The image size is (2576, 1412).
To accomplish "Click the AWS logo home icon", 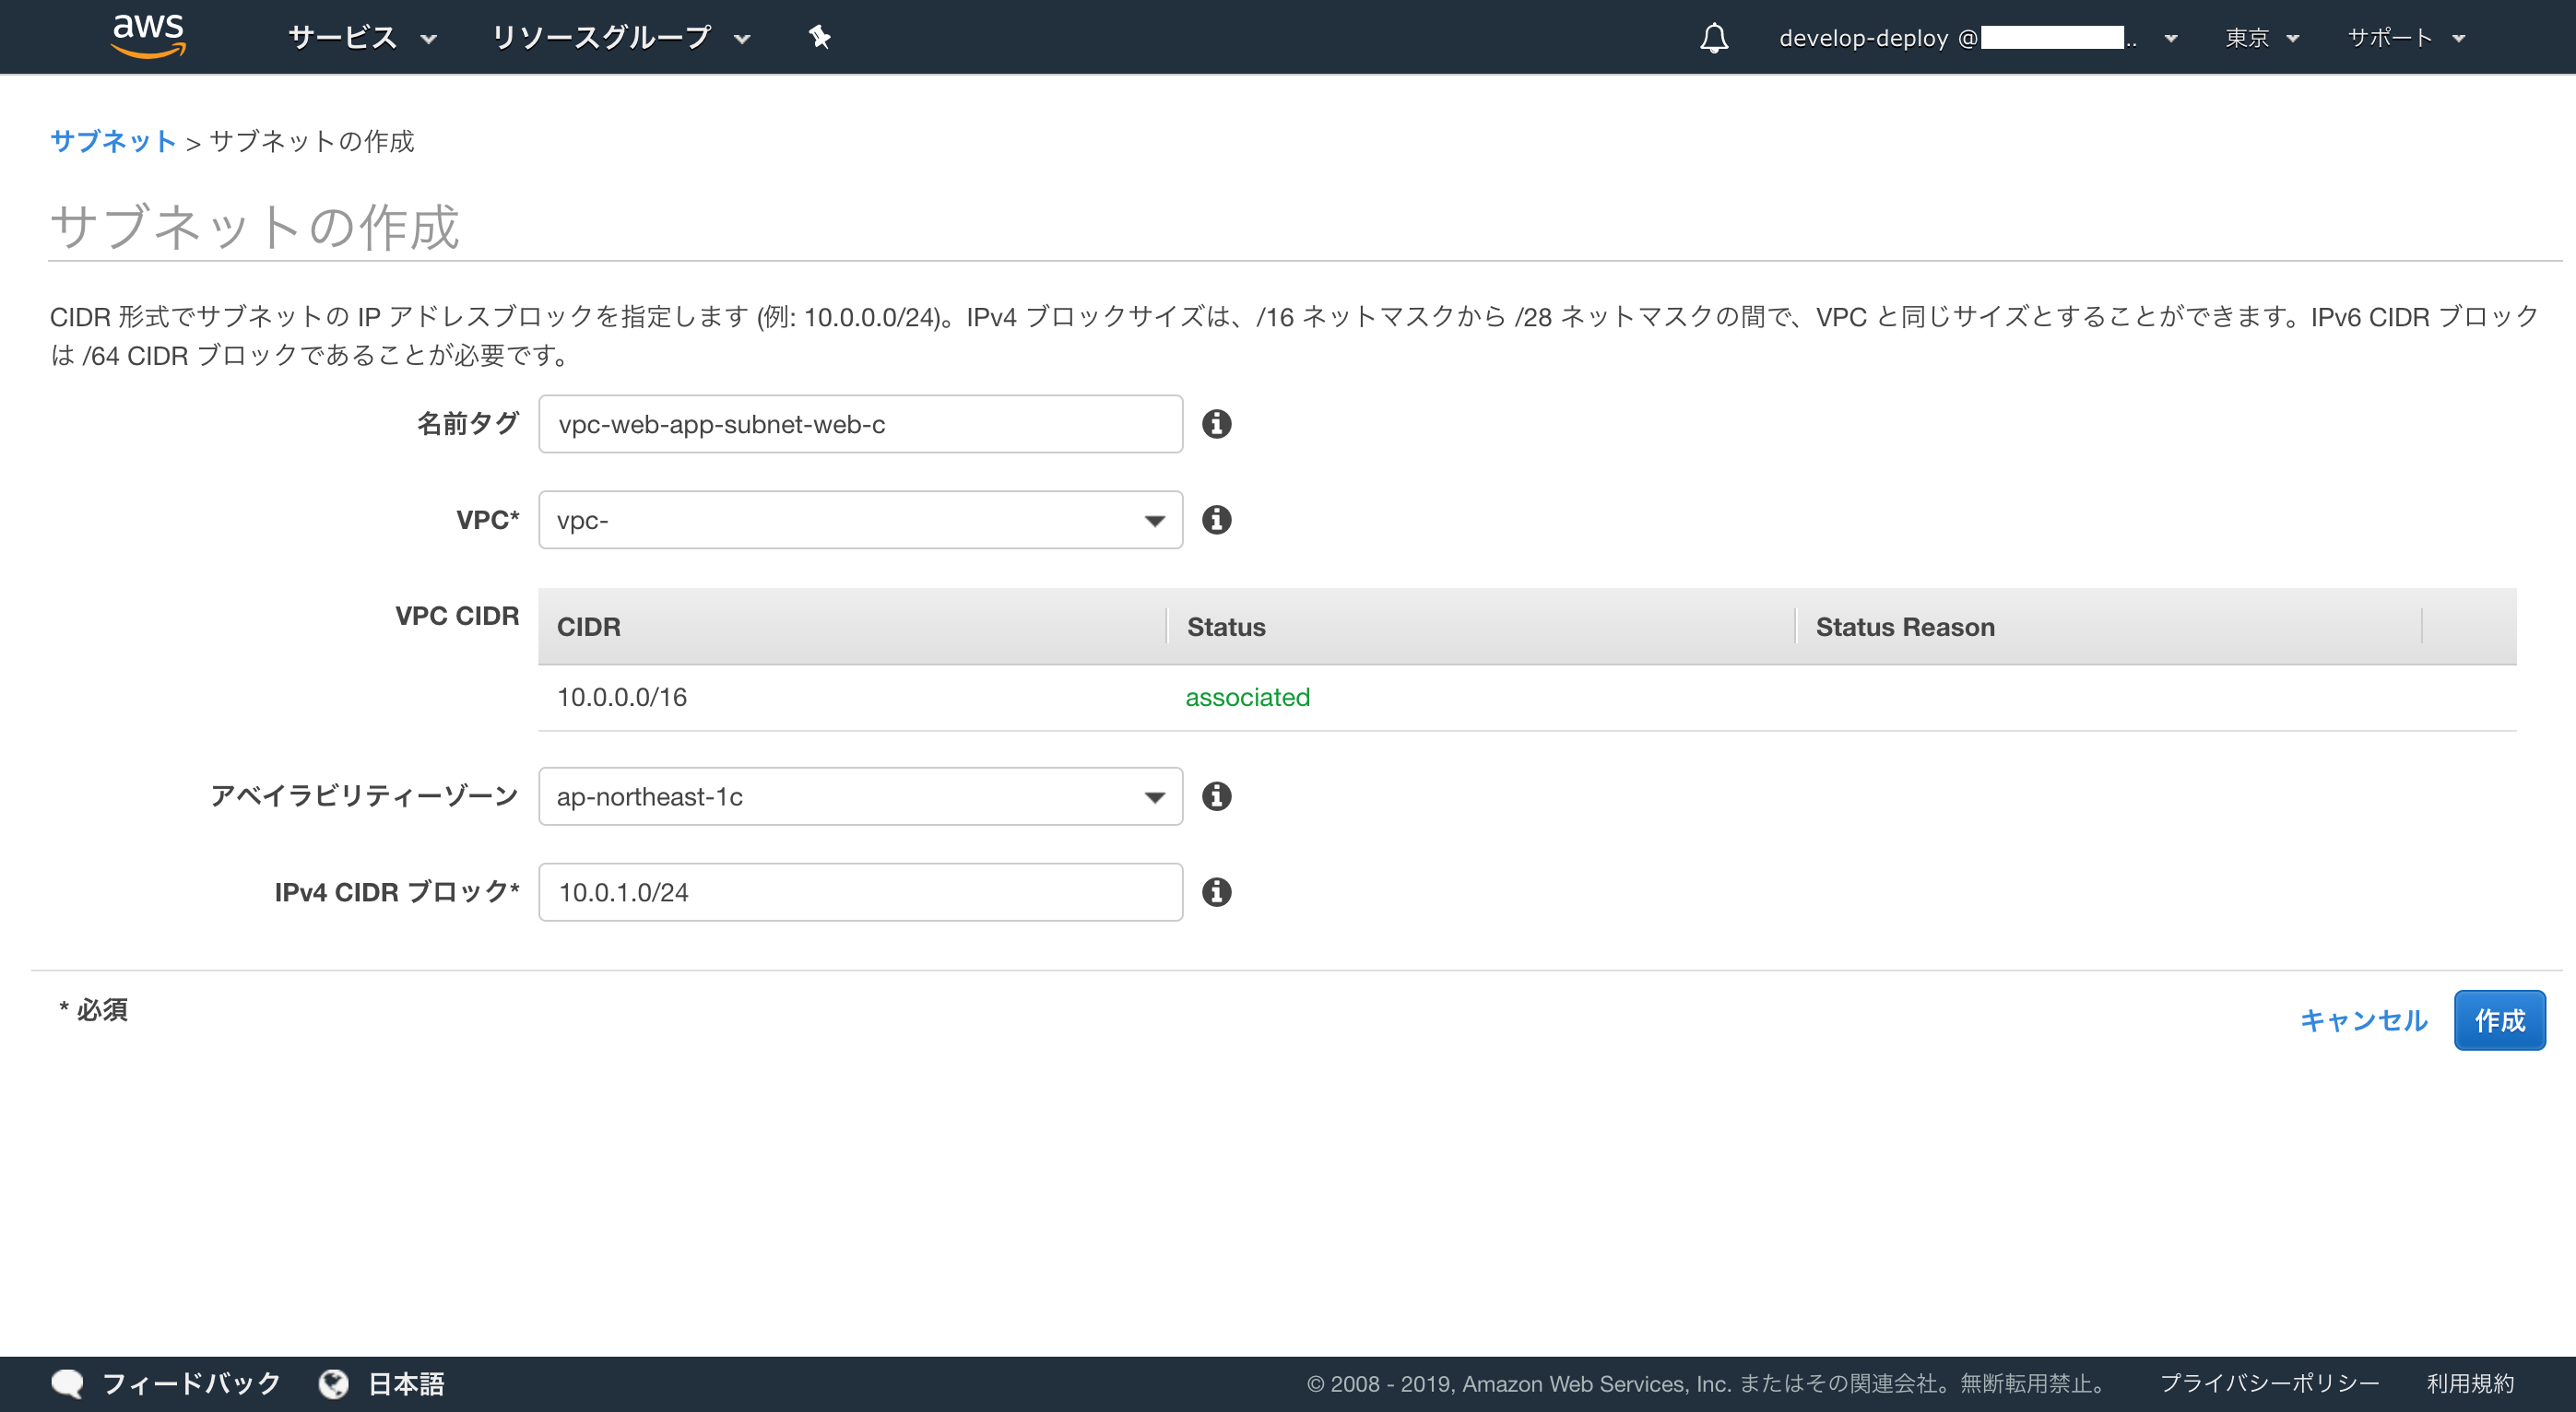I will click(148, 36).
